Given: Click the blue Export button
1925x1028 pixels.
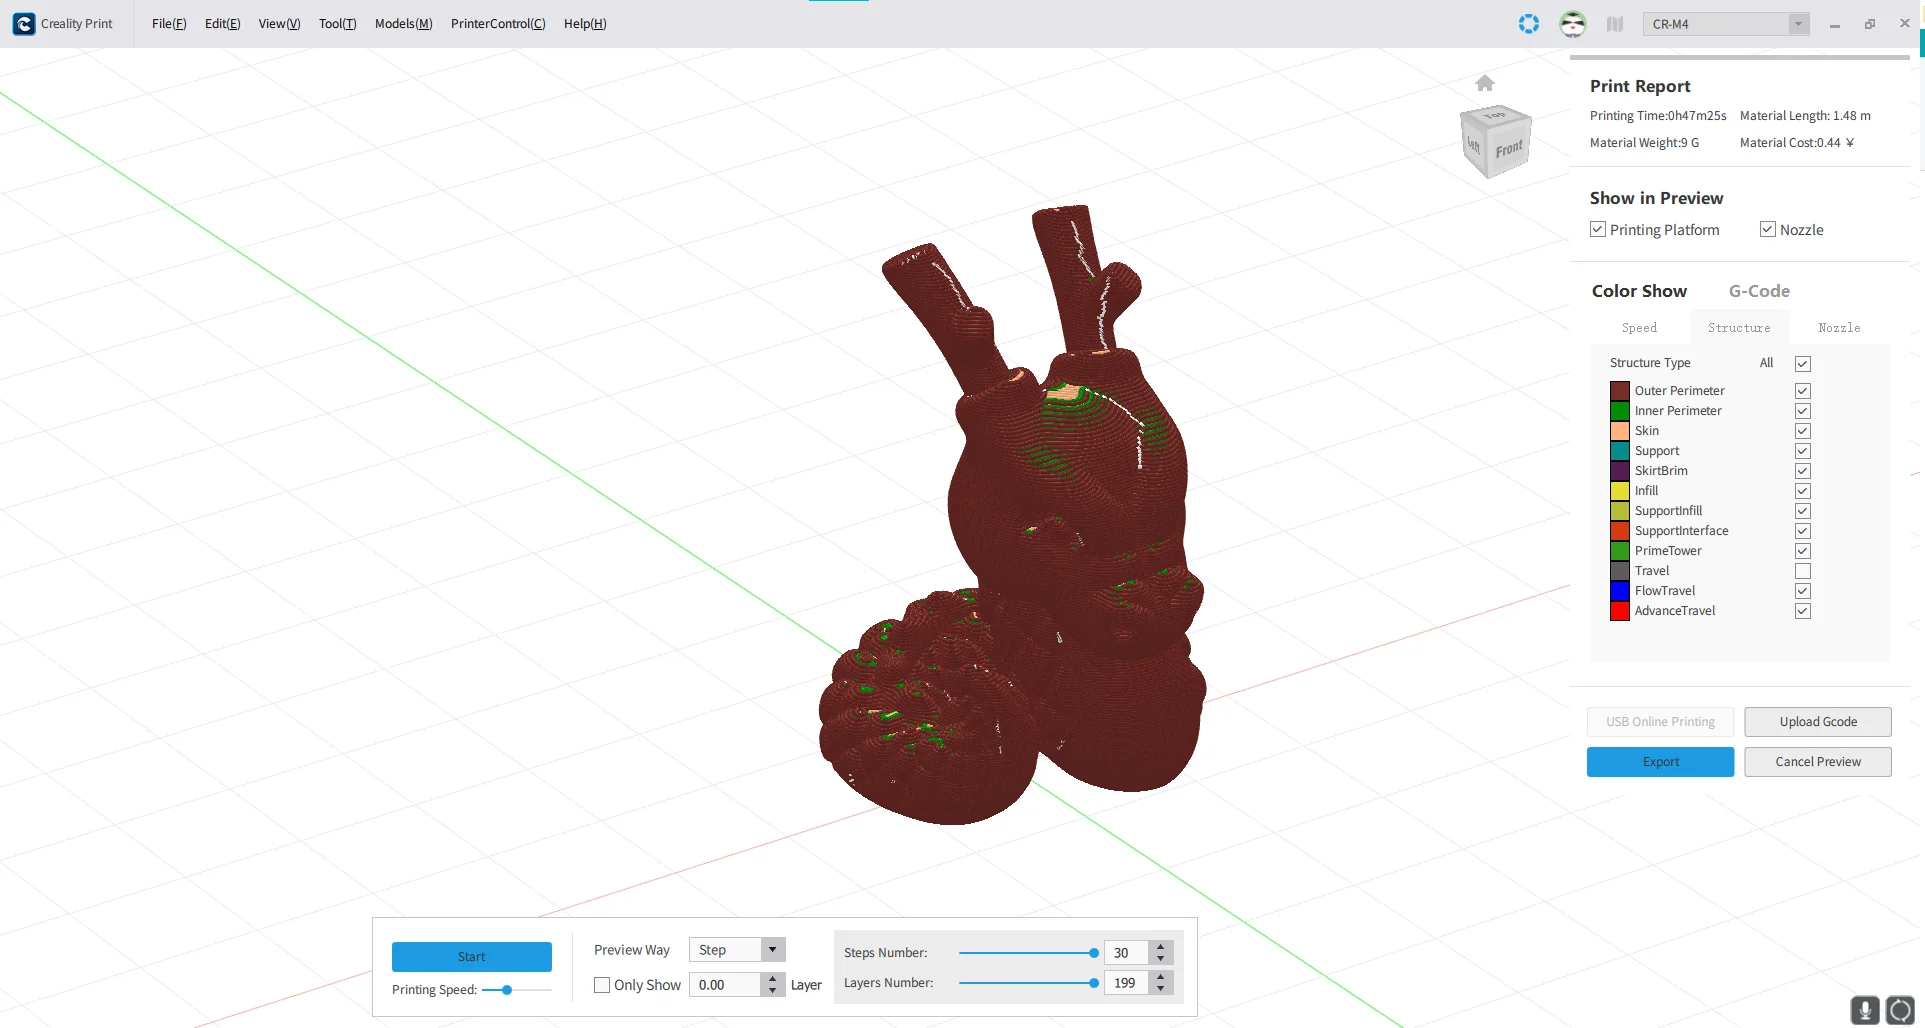Looking at the screenshot, I should coord(1660,762).
